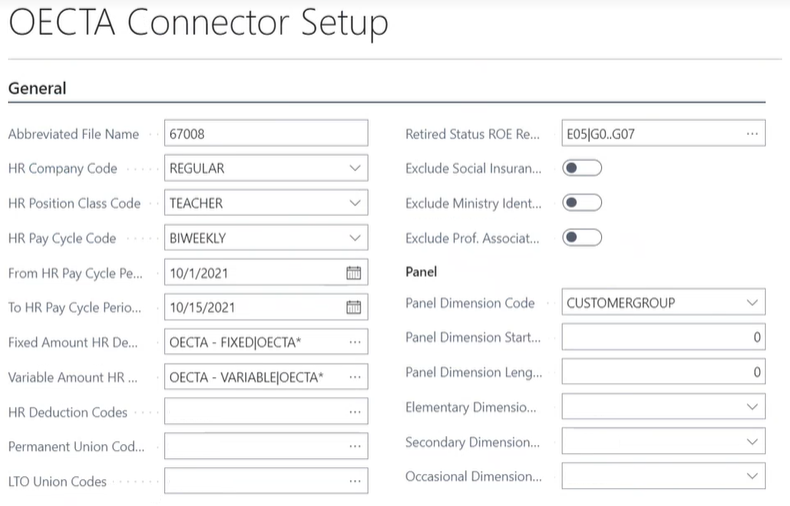
Task: Click the Retired Status ROE label
Action: tap(473, 134)
